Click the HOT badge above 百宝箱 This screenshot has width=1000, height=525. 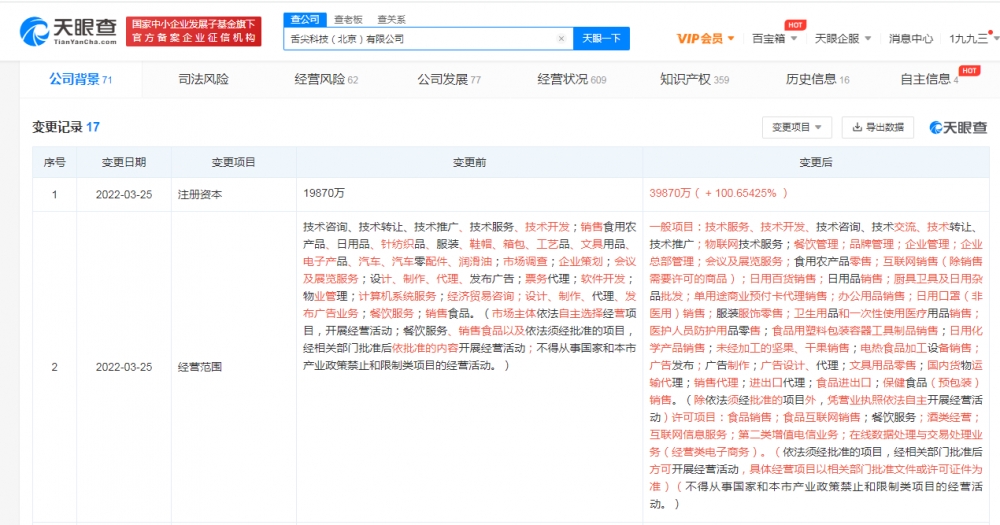795,25
